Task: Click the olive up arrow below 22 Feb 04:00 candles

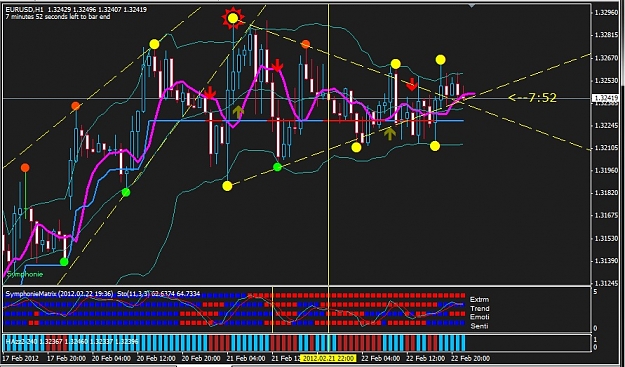Action: pos(390,133)
